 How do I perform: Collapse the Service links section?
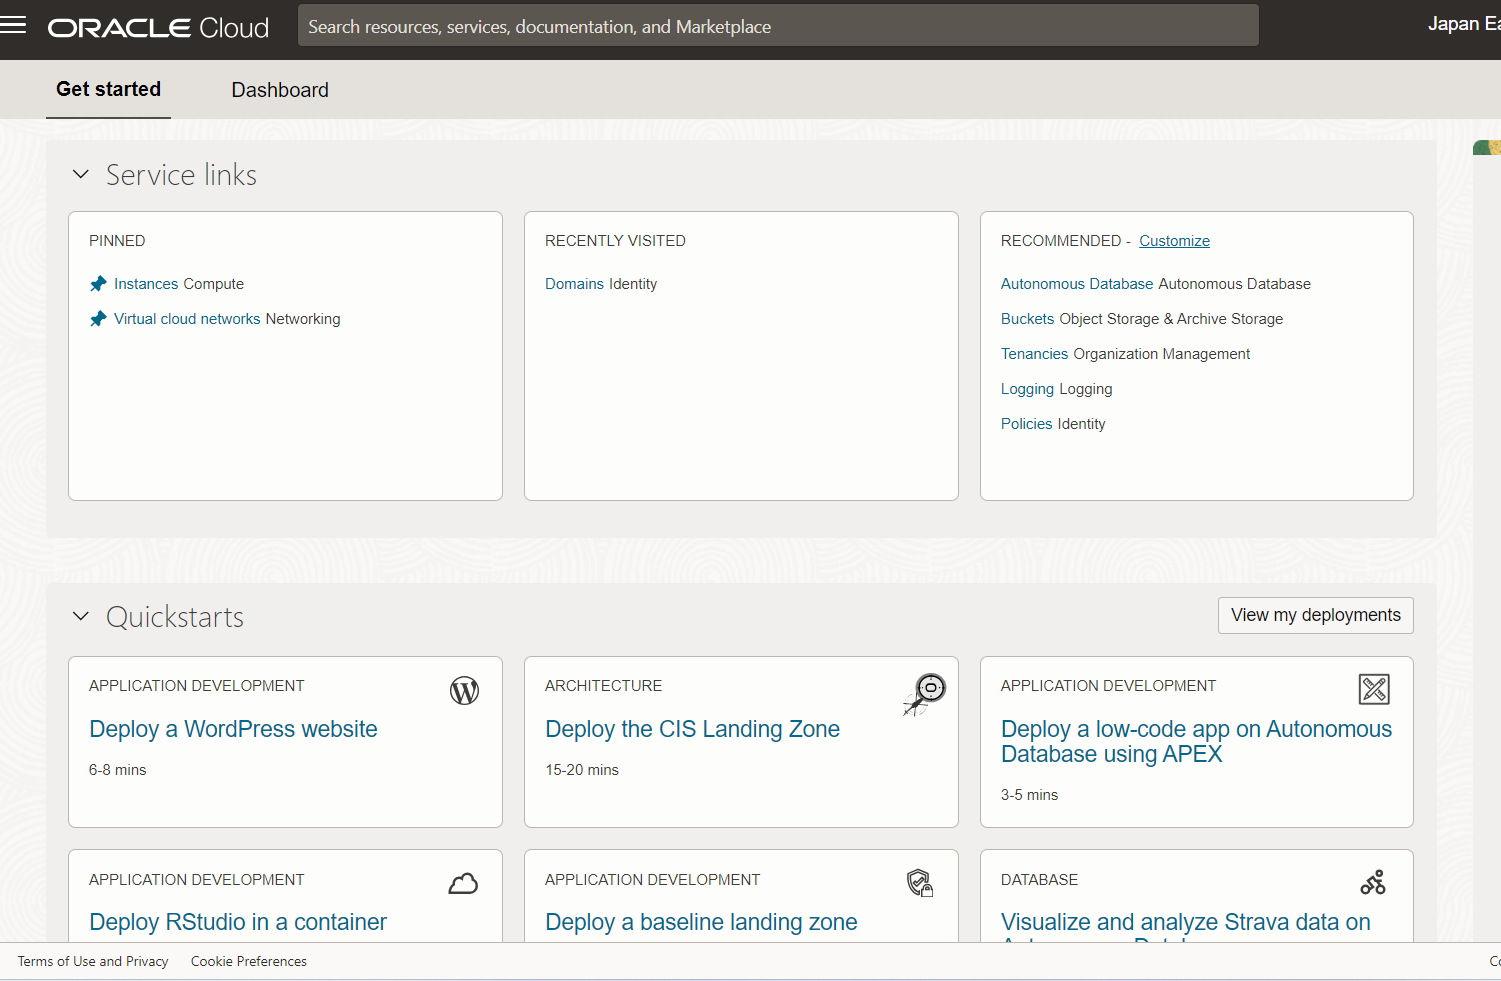click(81, 175)
